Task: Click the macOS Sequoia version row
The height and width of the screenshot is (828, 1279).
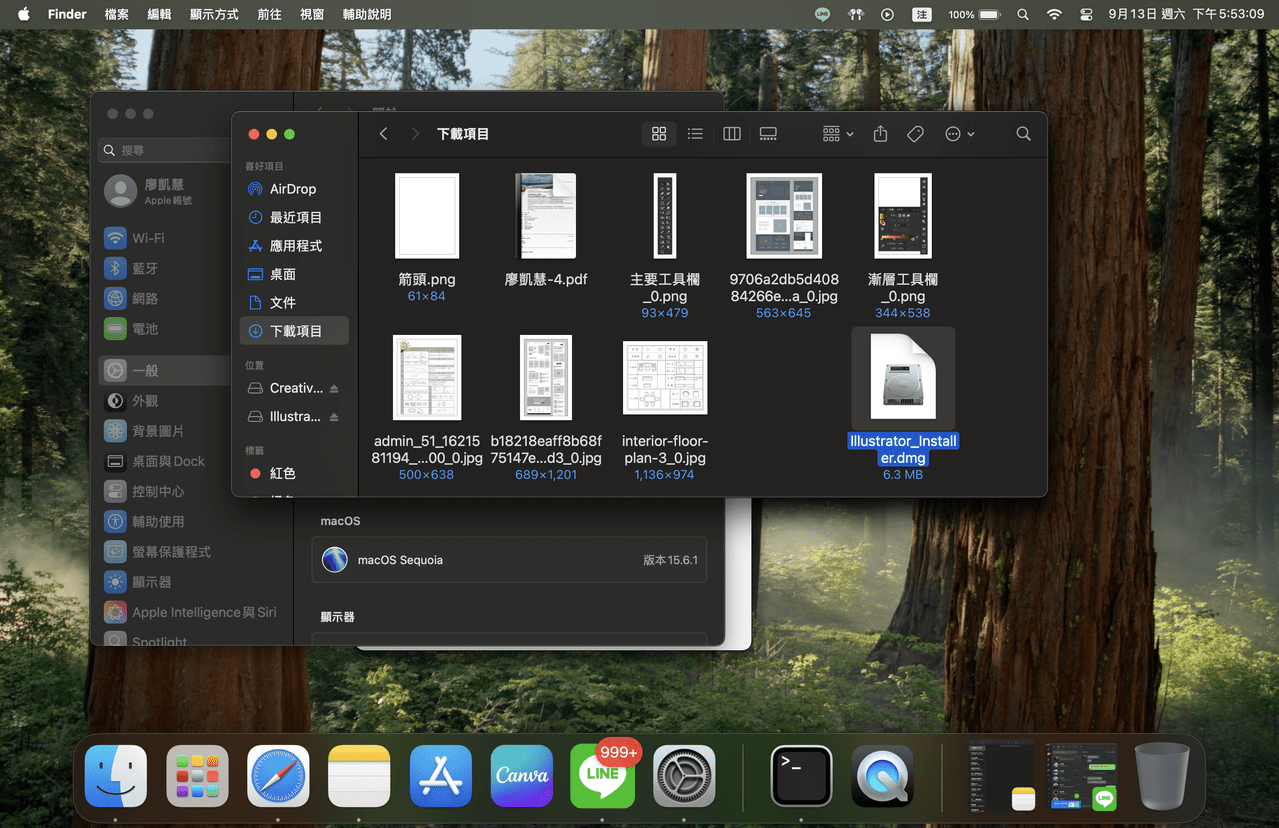Action: (509, 560)
